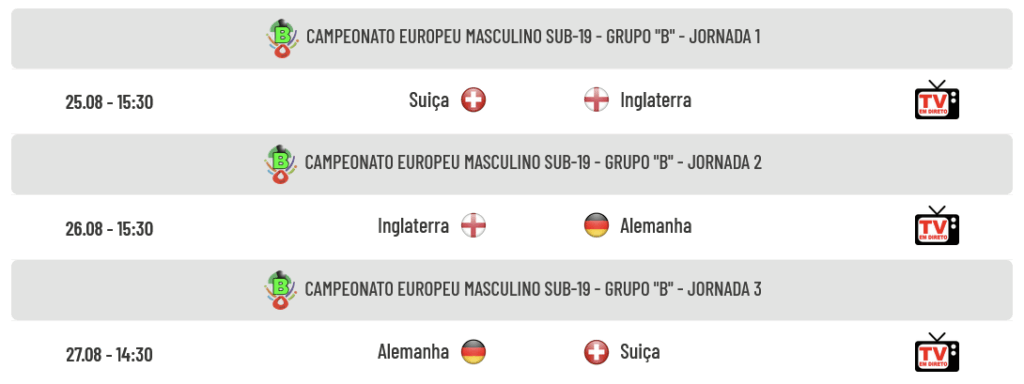Click England flag in the 26.08 match
Viewport: 1024px width, 384px height.
pyautogui.click(x=473, y=226)
